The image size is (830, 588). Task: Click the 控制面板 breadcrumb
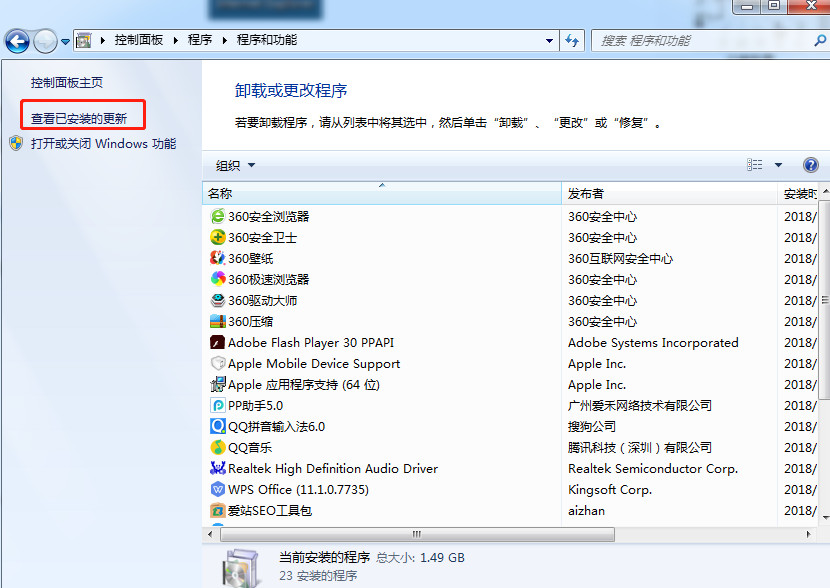click(139, 40)
